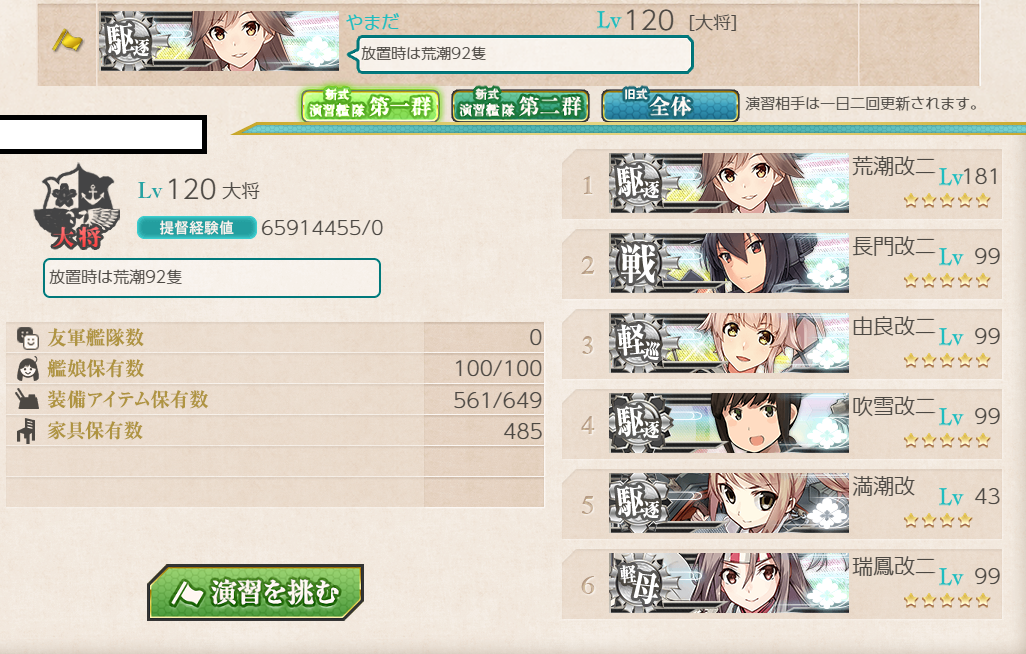The height and width of the screenshot is (654, 1026).
Task: Click the 装備アイテム保有数 equipment icon
Action: pos(27,399)
